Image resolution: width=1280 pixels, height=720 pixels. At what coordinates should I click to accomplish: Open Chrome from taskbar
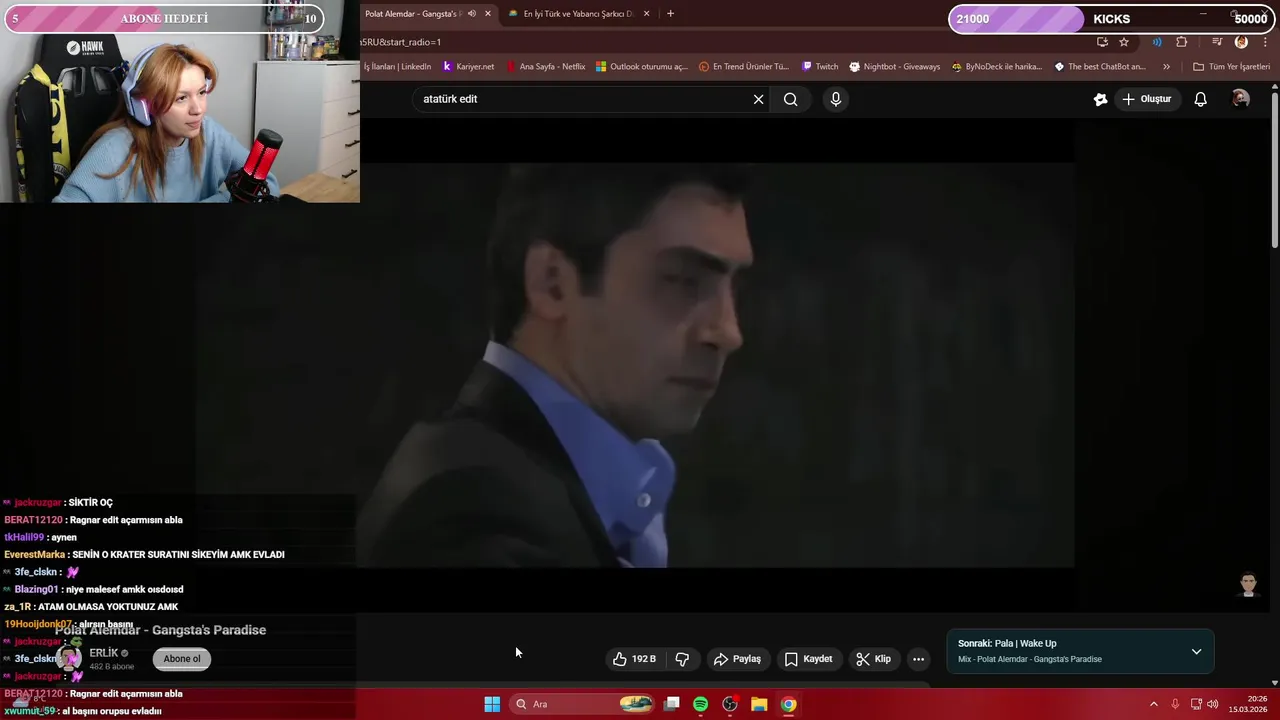point(788,704)
